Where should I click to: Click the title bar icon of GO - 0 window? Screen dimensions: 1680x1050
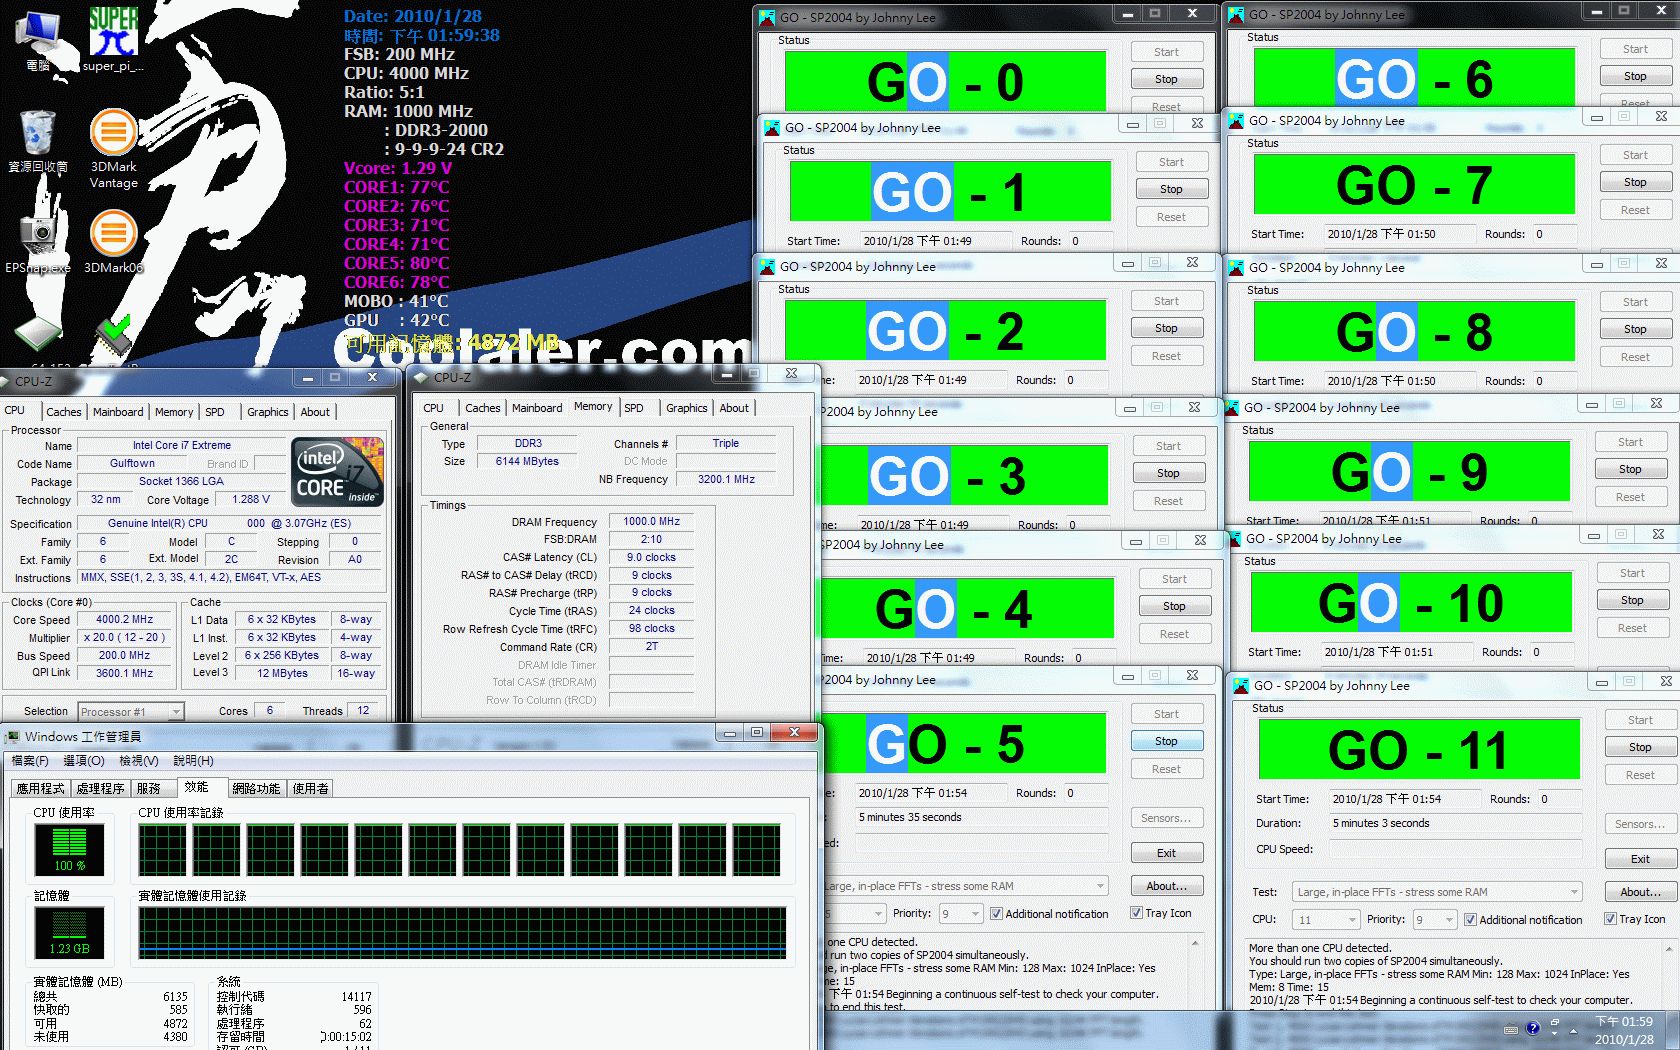(x=767, y=17)
